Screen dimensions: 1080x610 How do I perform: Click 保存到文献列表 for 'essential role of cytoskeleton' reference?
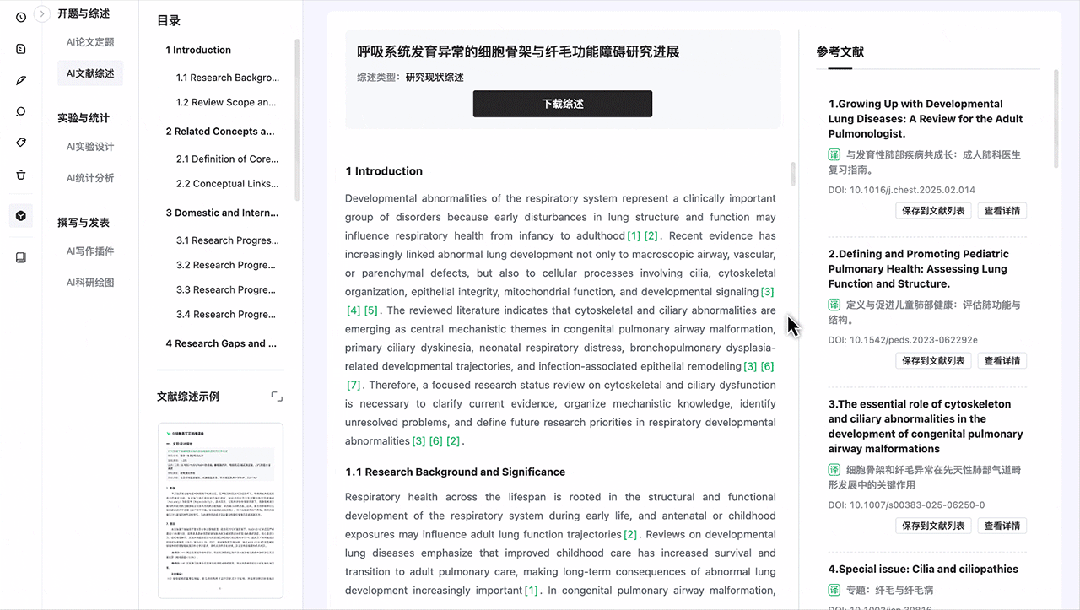[933, 526]
